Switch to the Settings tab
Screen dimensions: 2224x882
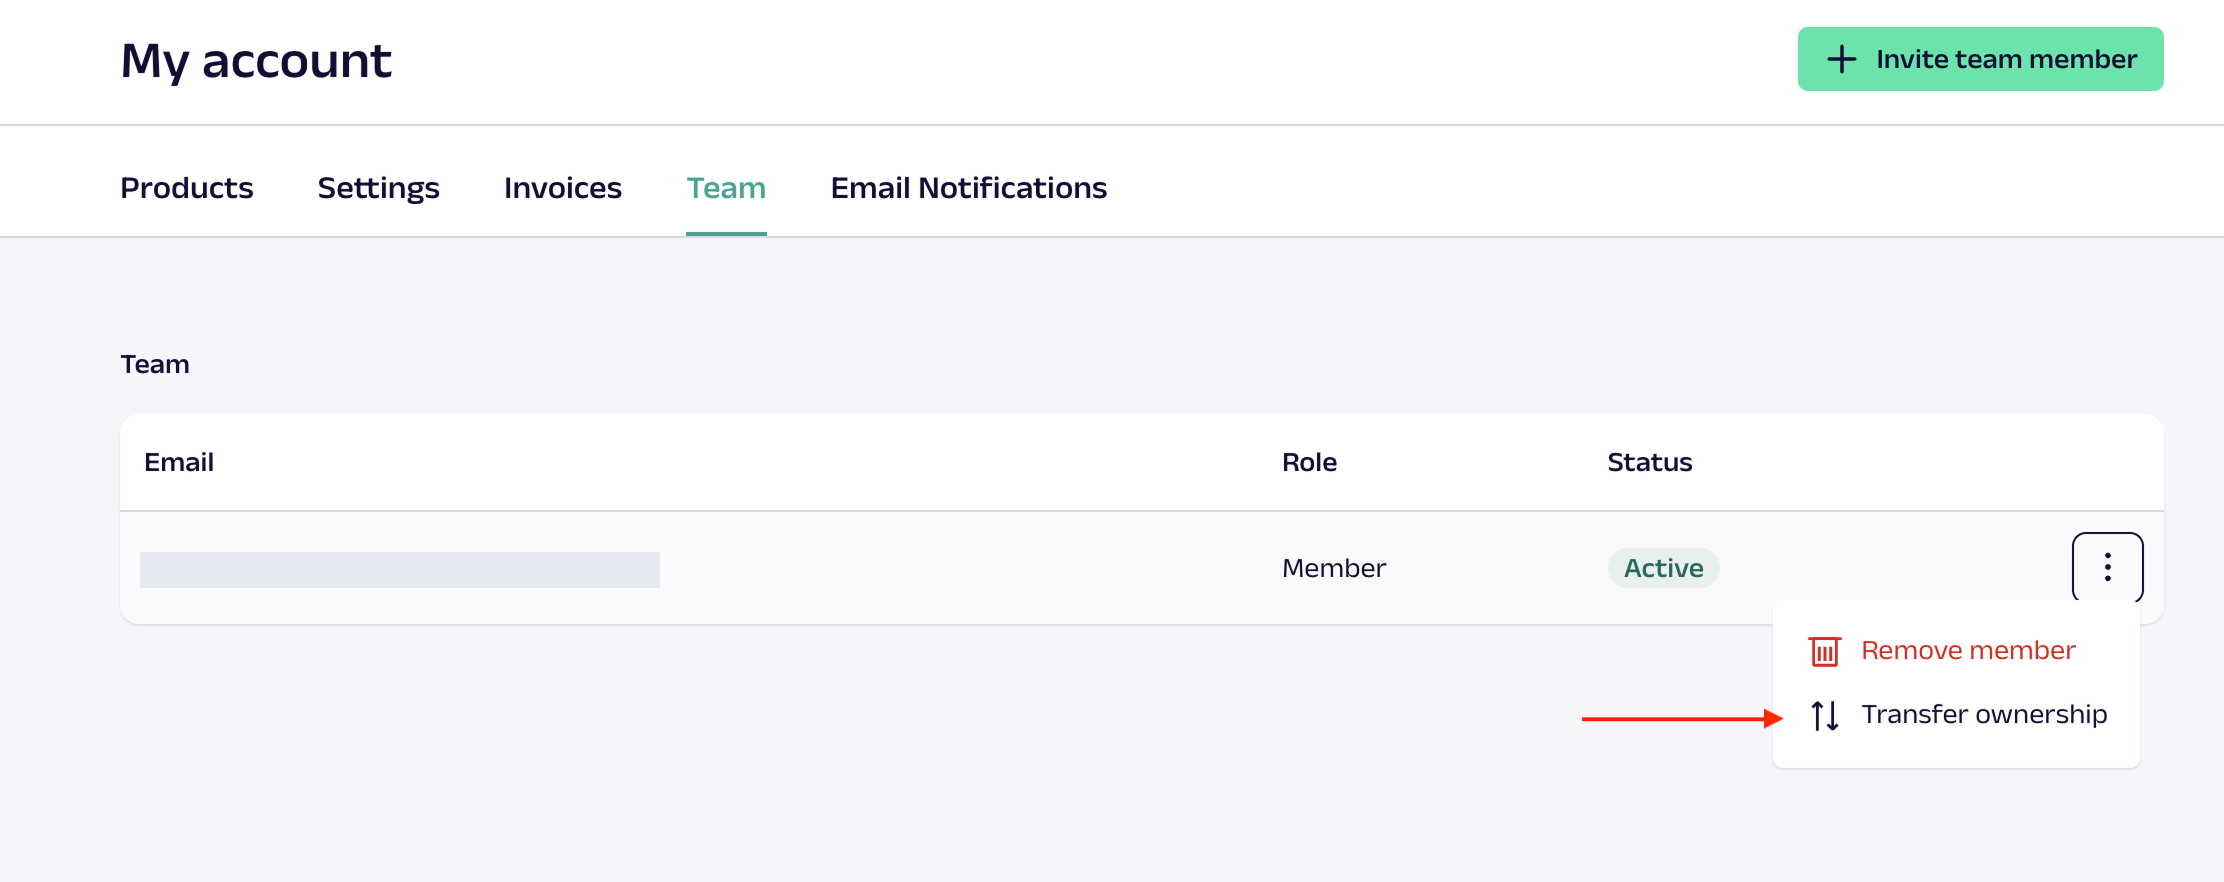(378, 188)
